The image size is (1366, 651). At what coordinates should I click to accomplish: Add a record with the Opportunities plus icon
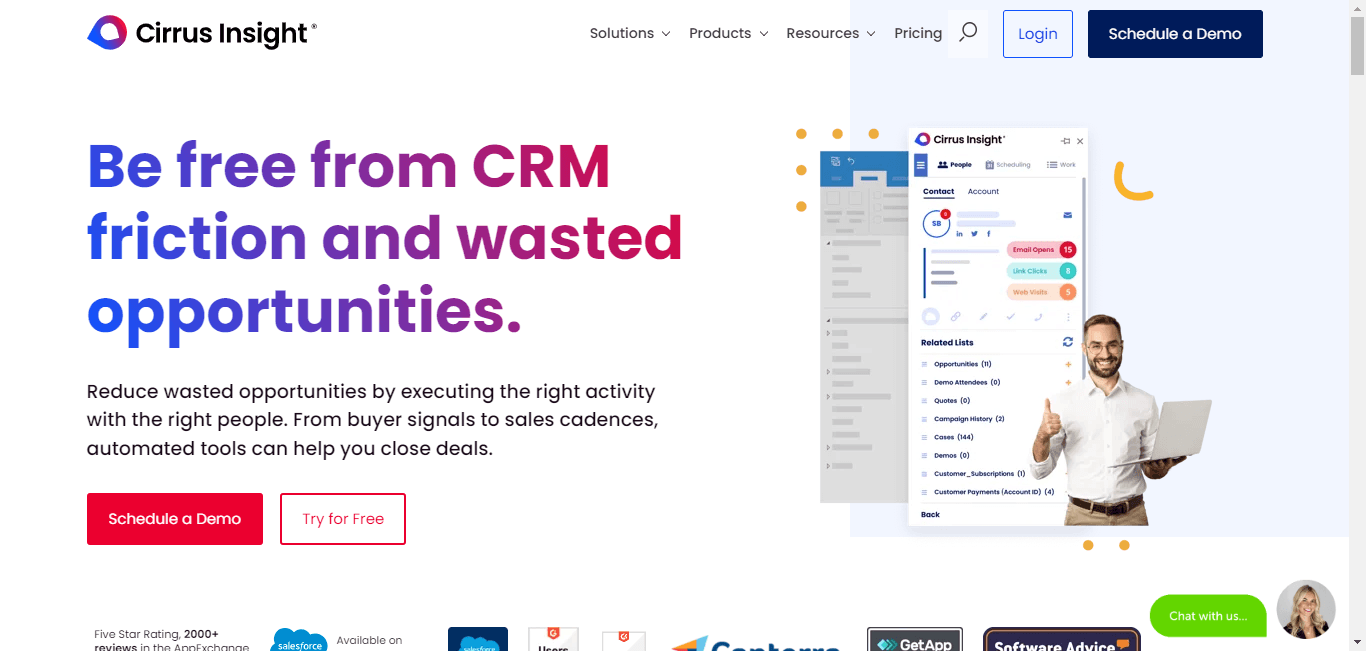tap(1069, 363)
